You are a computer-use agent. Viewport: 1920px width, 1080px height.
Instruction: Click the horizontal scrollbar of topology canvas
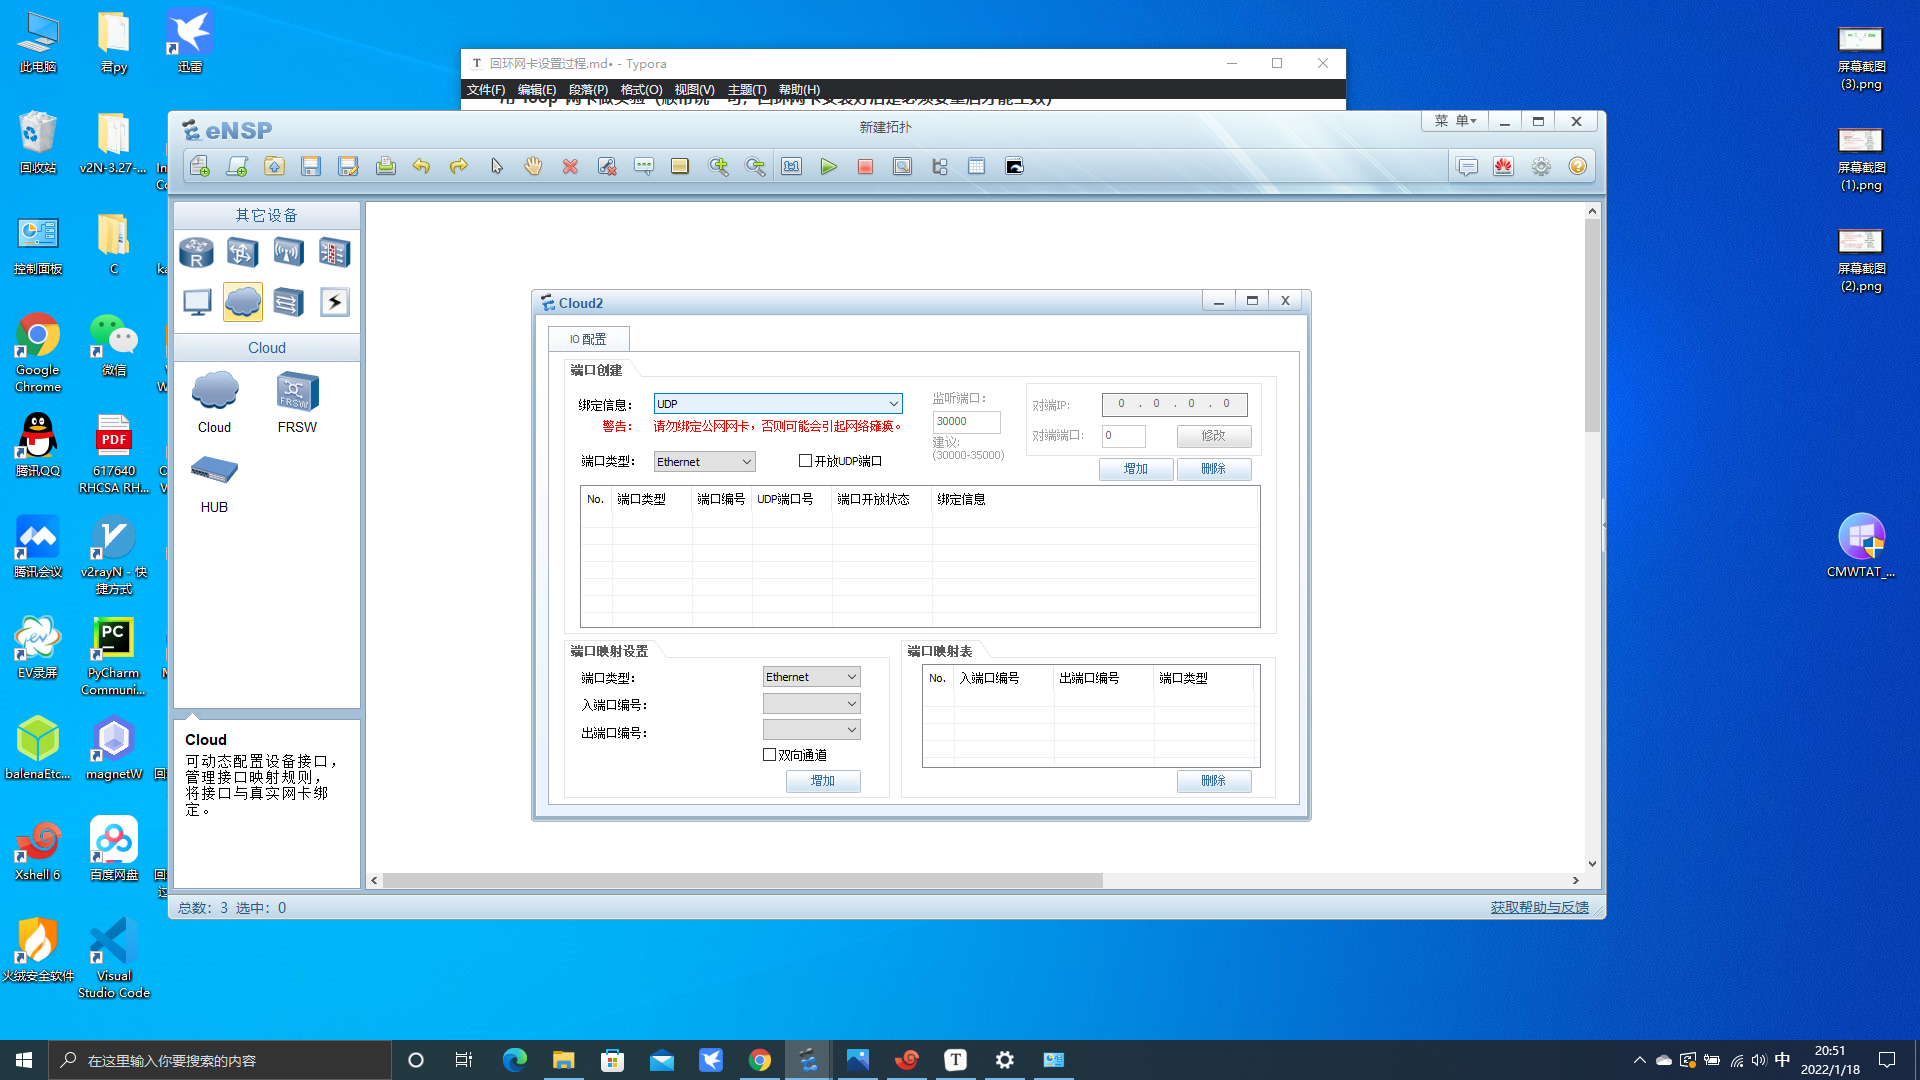pos(742,881)
